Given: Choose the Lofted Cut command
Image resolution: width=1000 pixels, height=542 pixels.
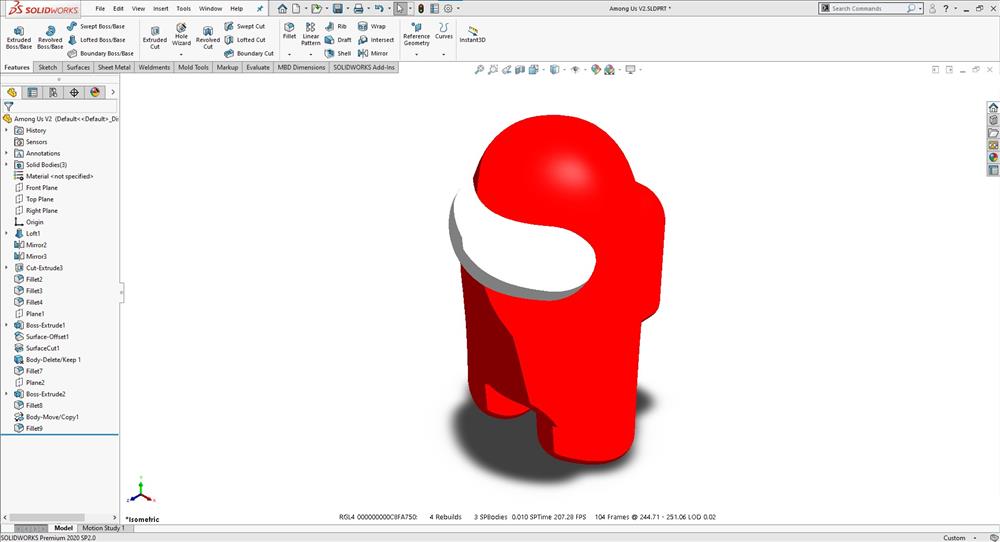Looking at the screenshot, I should (x=245, y=40).
